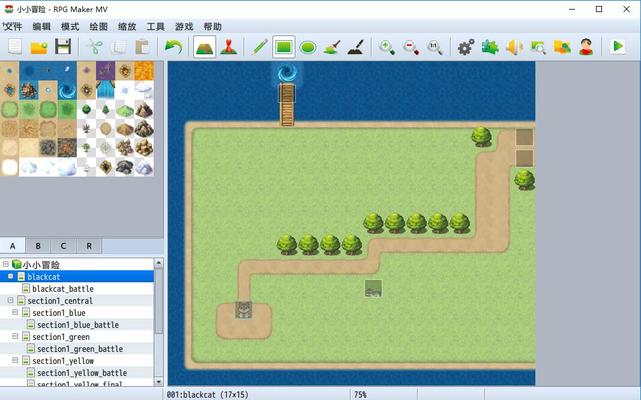Collapse the blackcat map node
This screenshot has width=641, height=400.
[x=11, y=276]
